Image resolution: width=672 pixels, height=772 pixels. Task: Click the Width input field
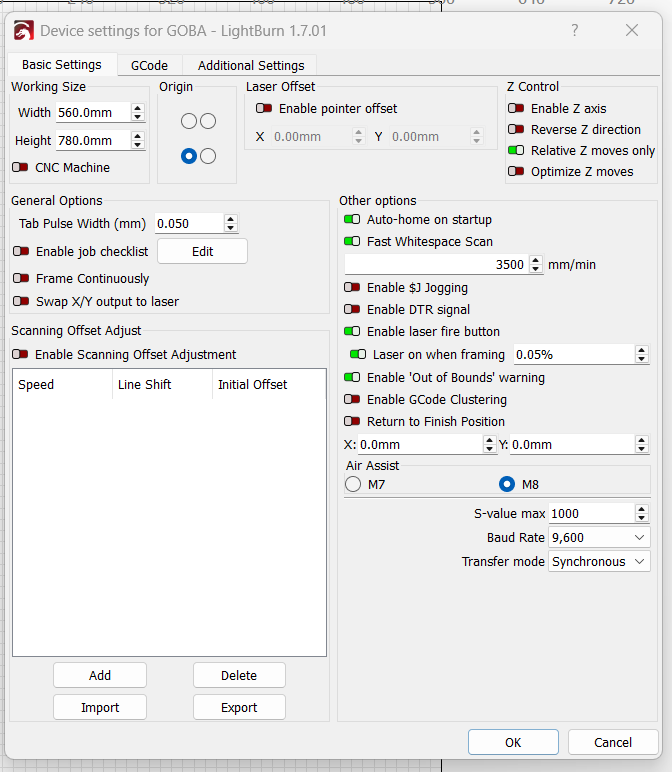[x=94, y=113]
